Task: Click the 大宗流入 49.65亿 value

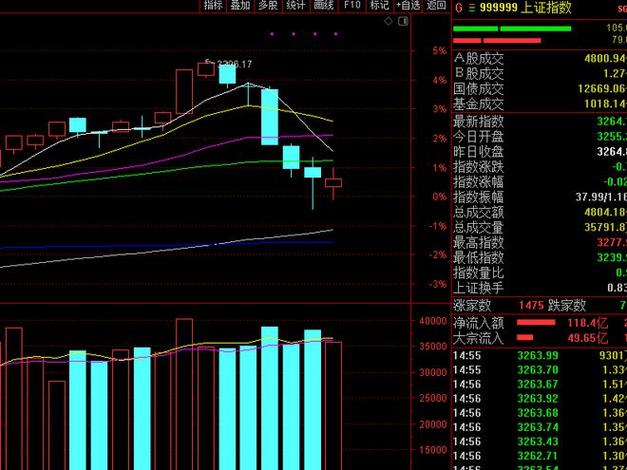Action: 587,338
